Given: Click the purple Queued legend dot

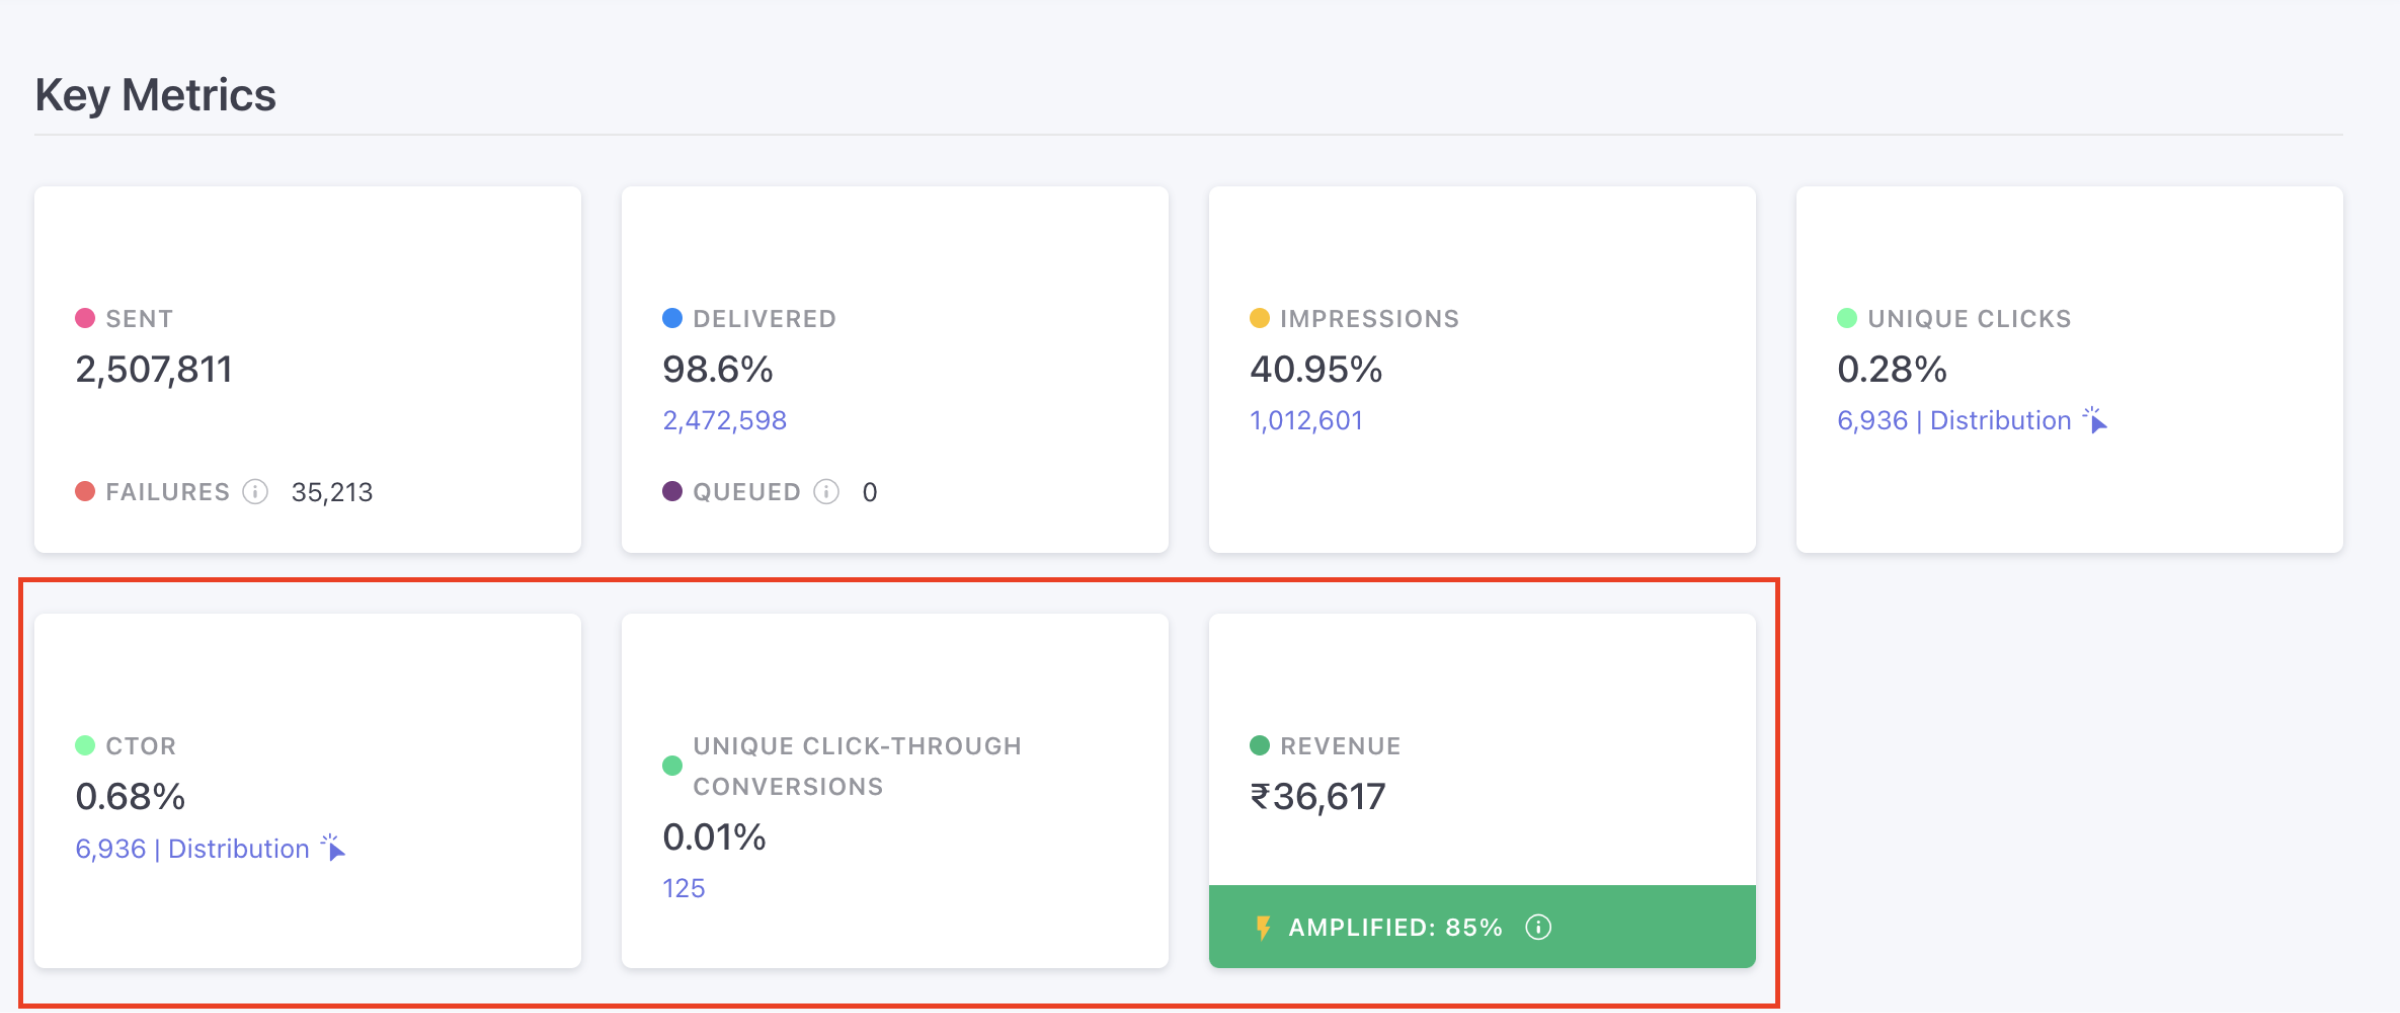Looking at the screenshot, I should click(x=672, y=491).
